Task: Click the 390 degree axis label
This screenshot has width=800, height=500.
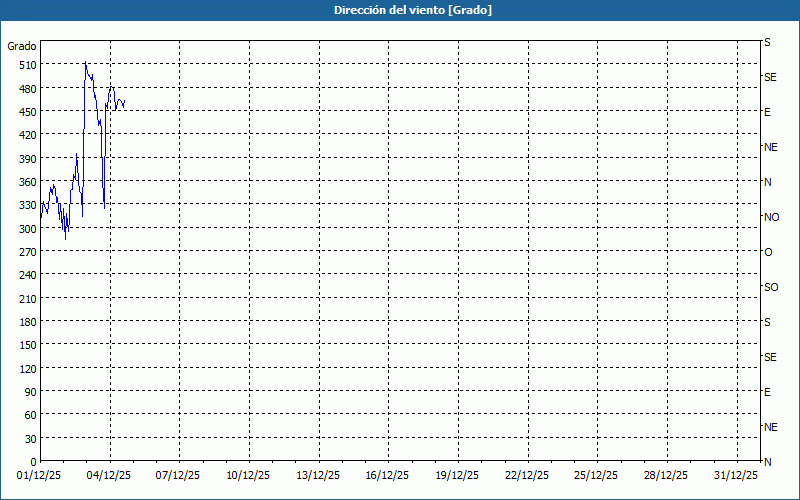Action: tap(28, 159)
